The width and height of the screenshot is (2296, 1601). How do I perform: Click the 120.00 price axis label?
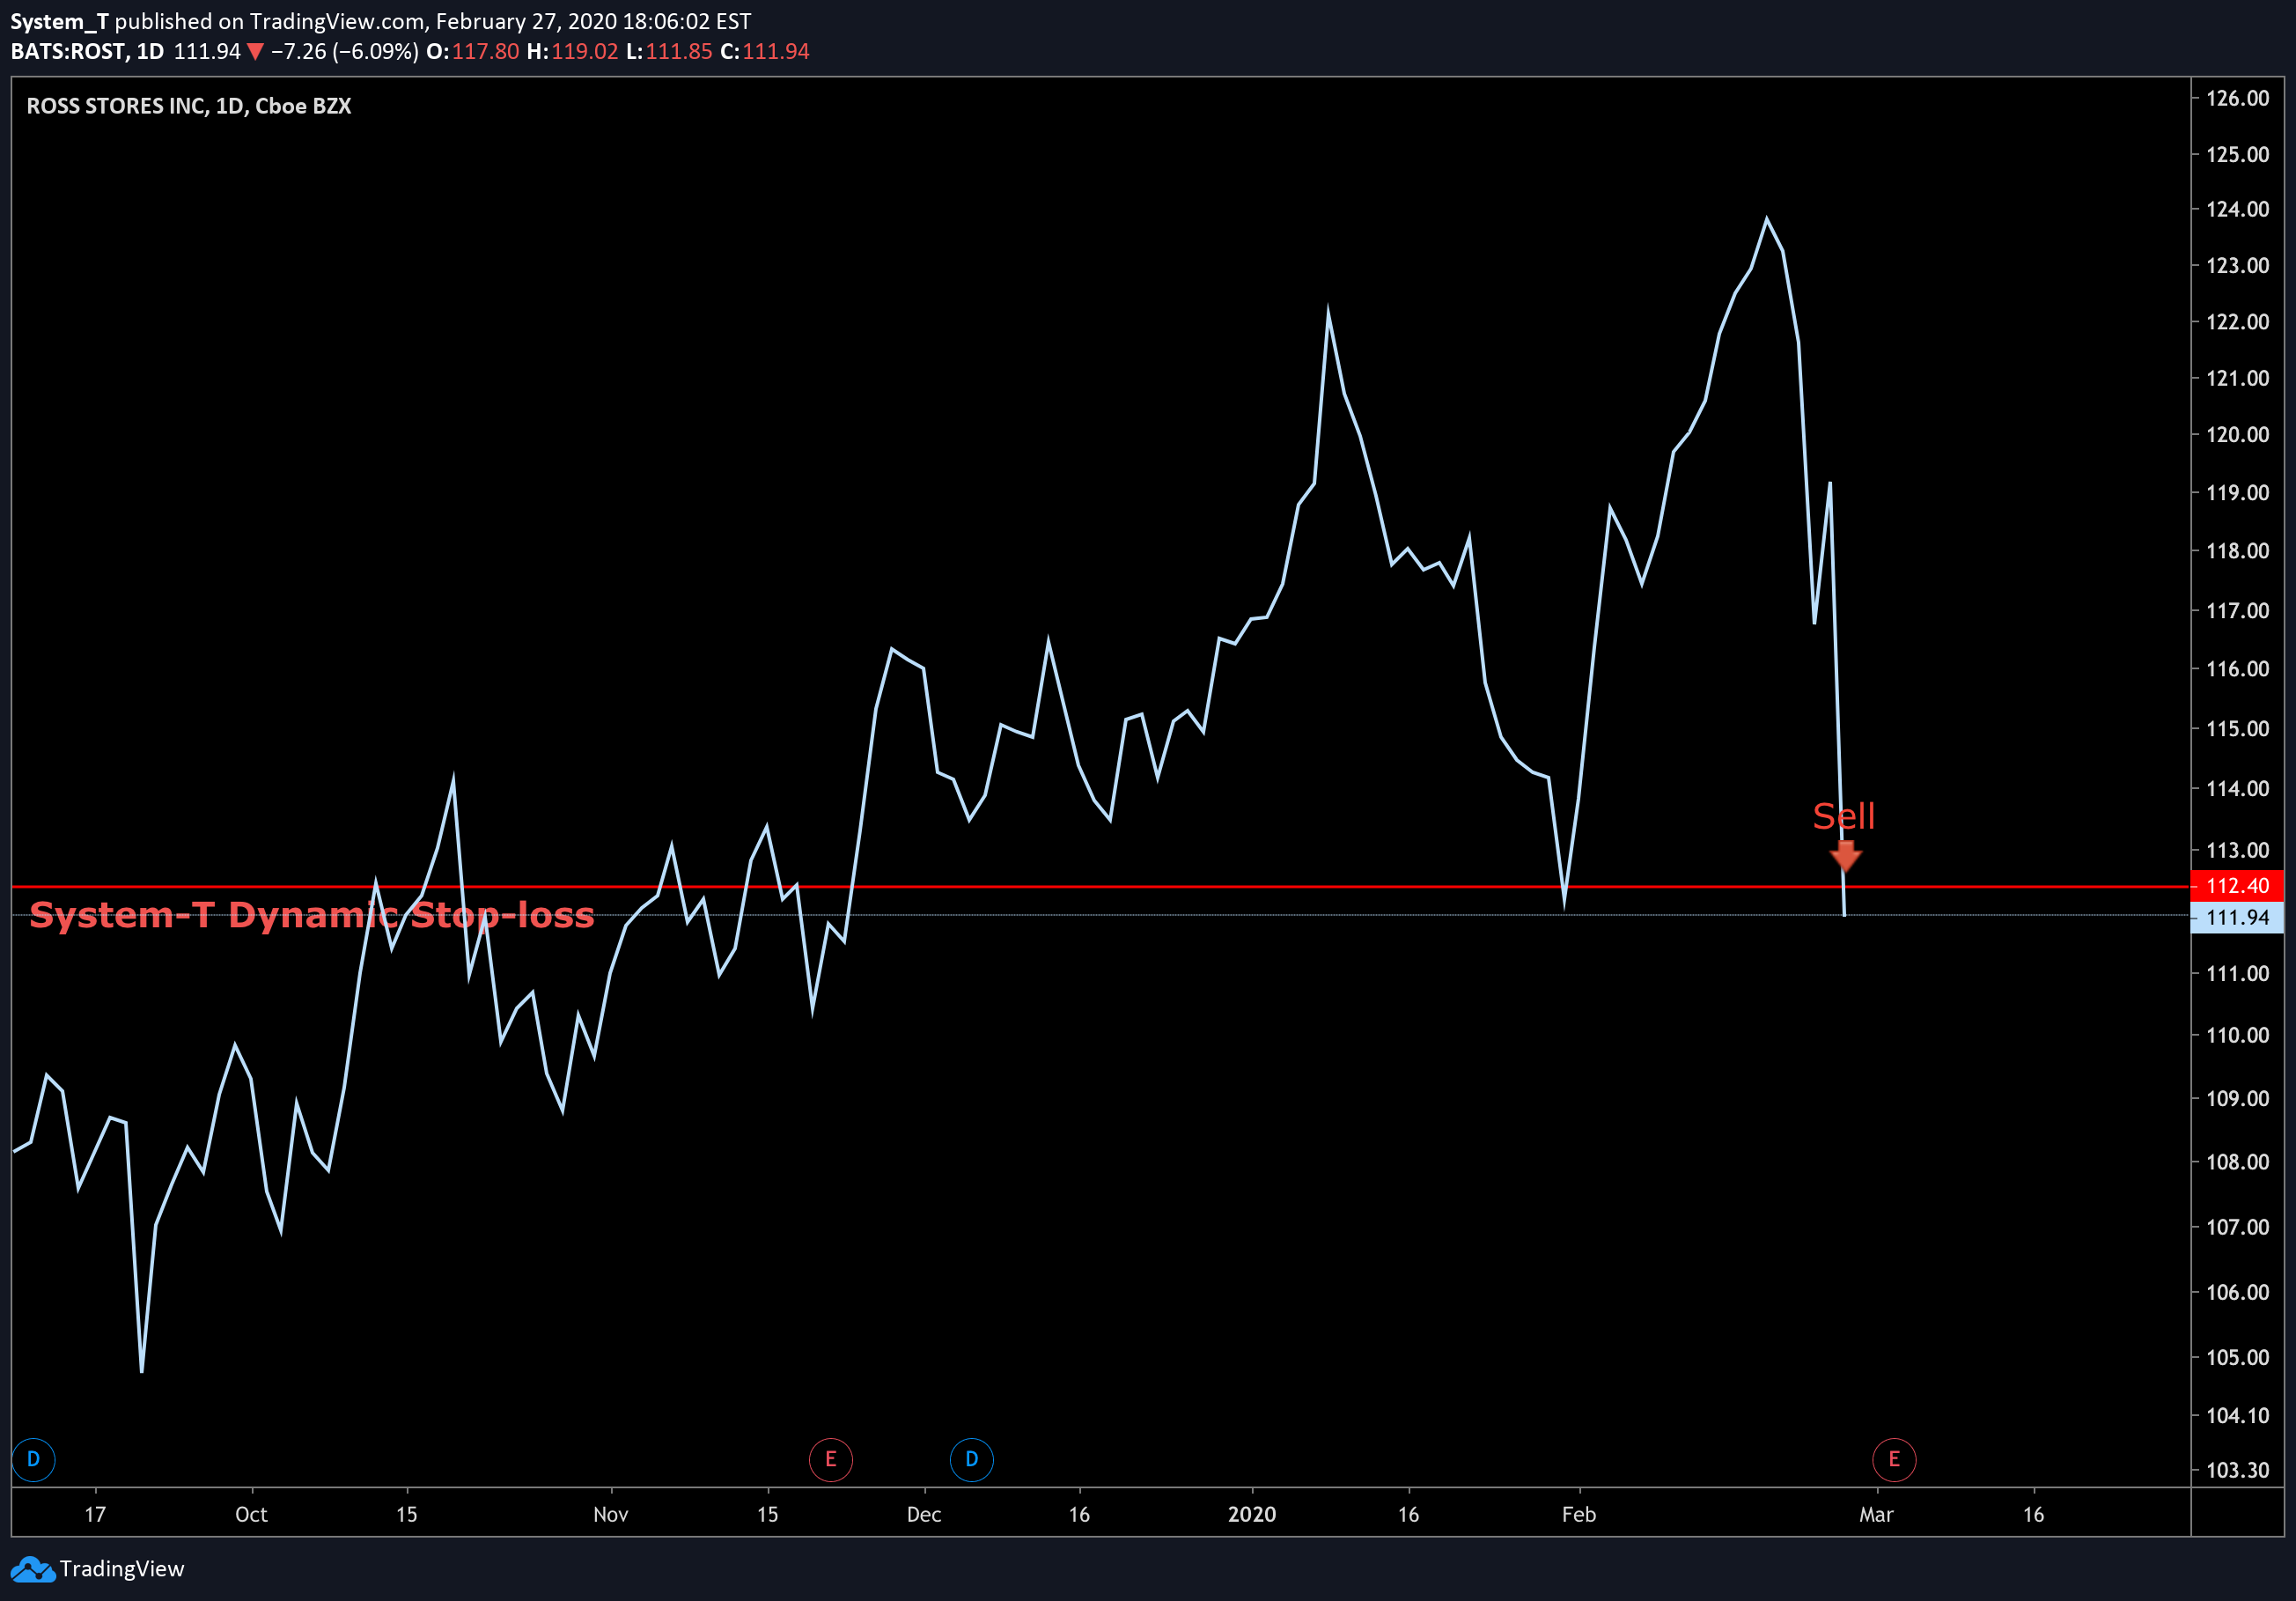point(2238,434)
